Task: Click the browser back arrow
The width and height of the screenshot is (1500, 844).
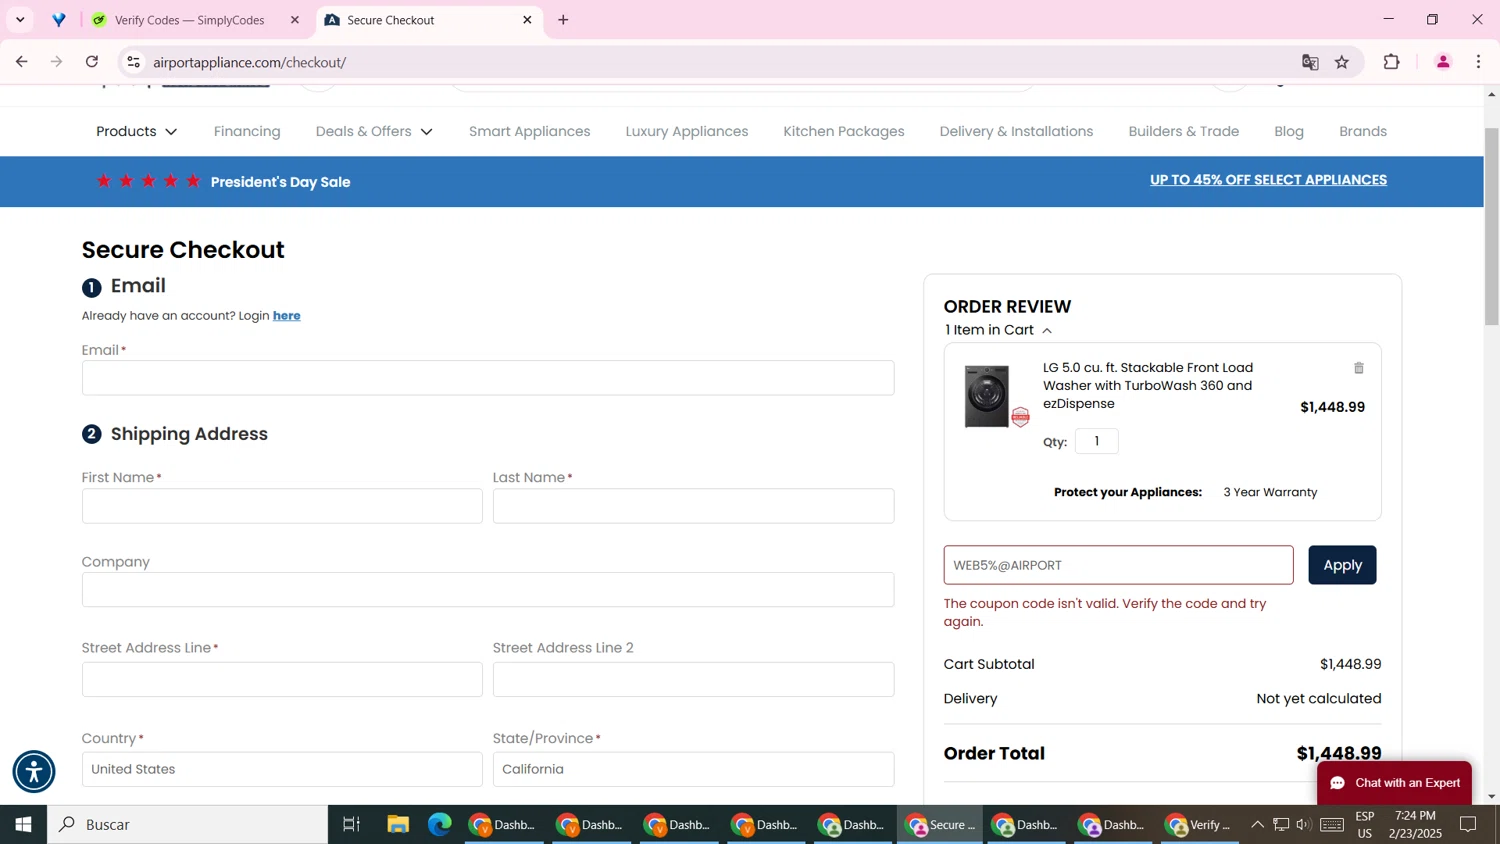Action: (21, 62)
